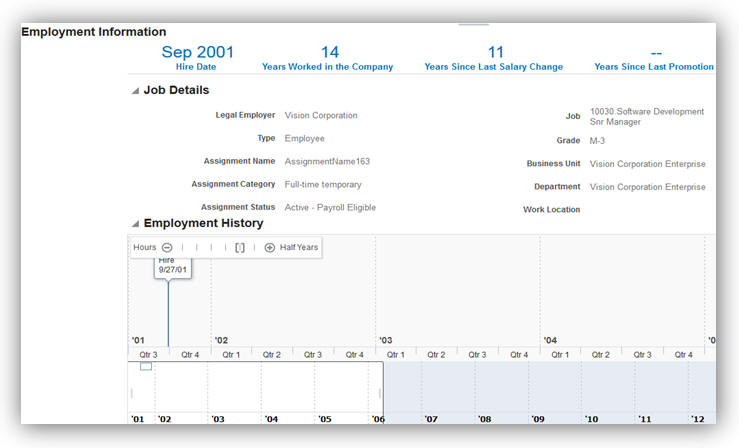
Task: Click the Hire 9/27/01 timeline marker
Action: (x=172, y=268)
